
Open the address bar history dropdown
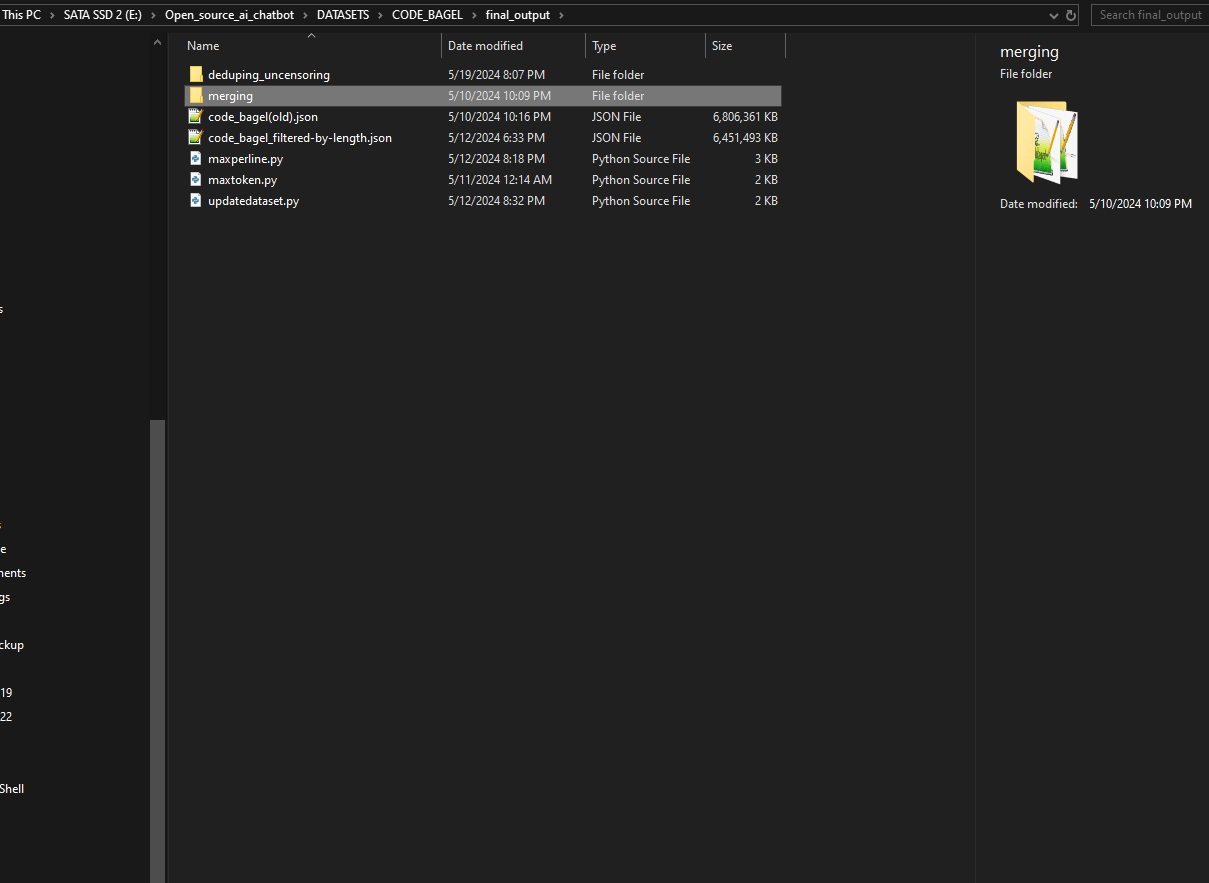click(x=1052, y=15)
